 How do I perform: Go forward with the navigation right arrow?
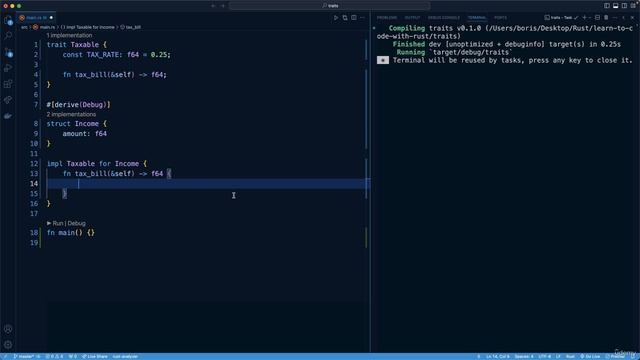coord(223,6)
